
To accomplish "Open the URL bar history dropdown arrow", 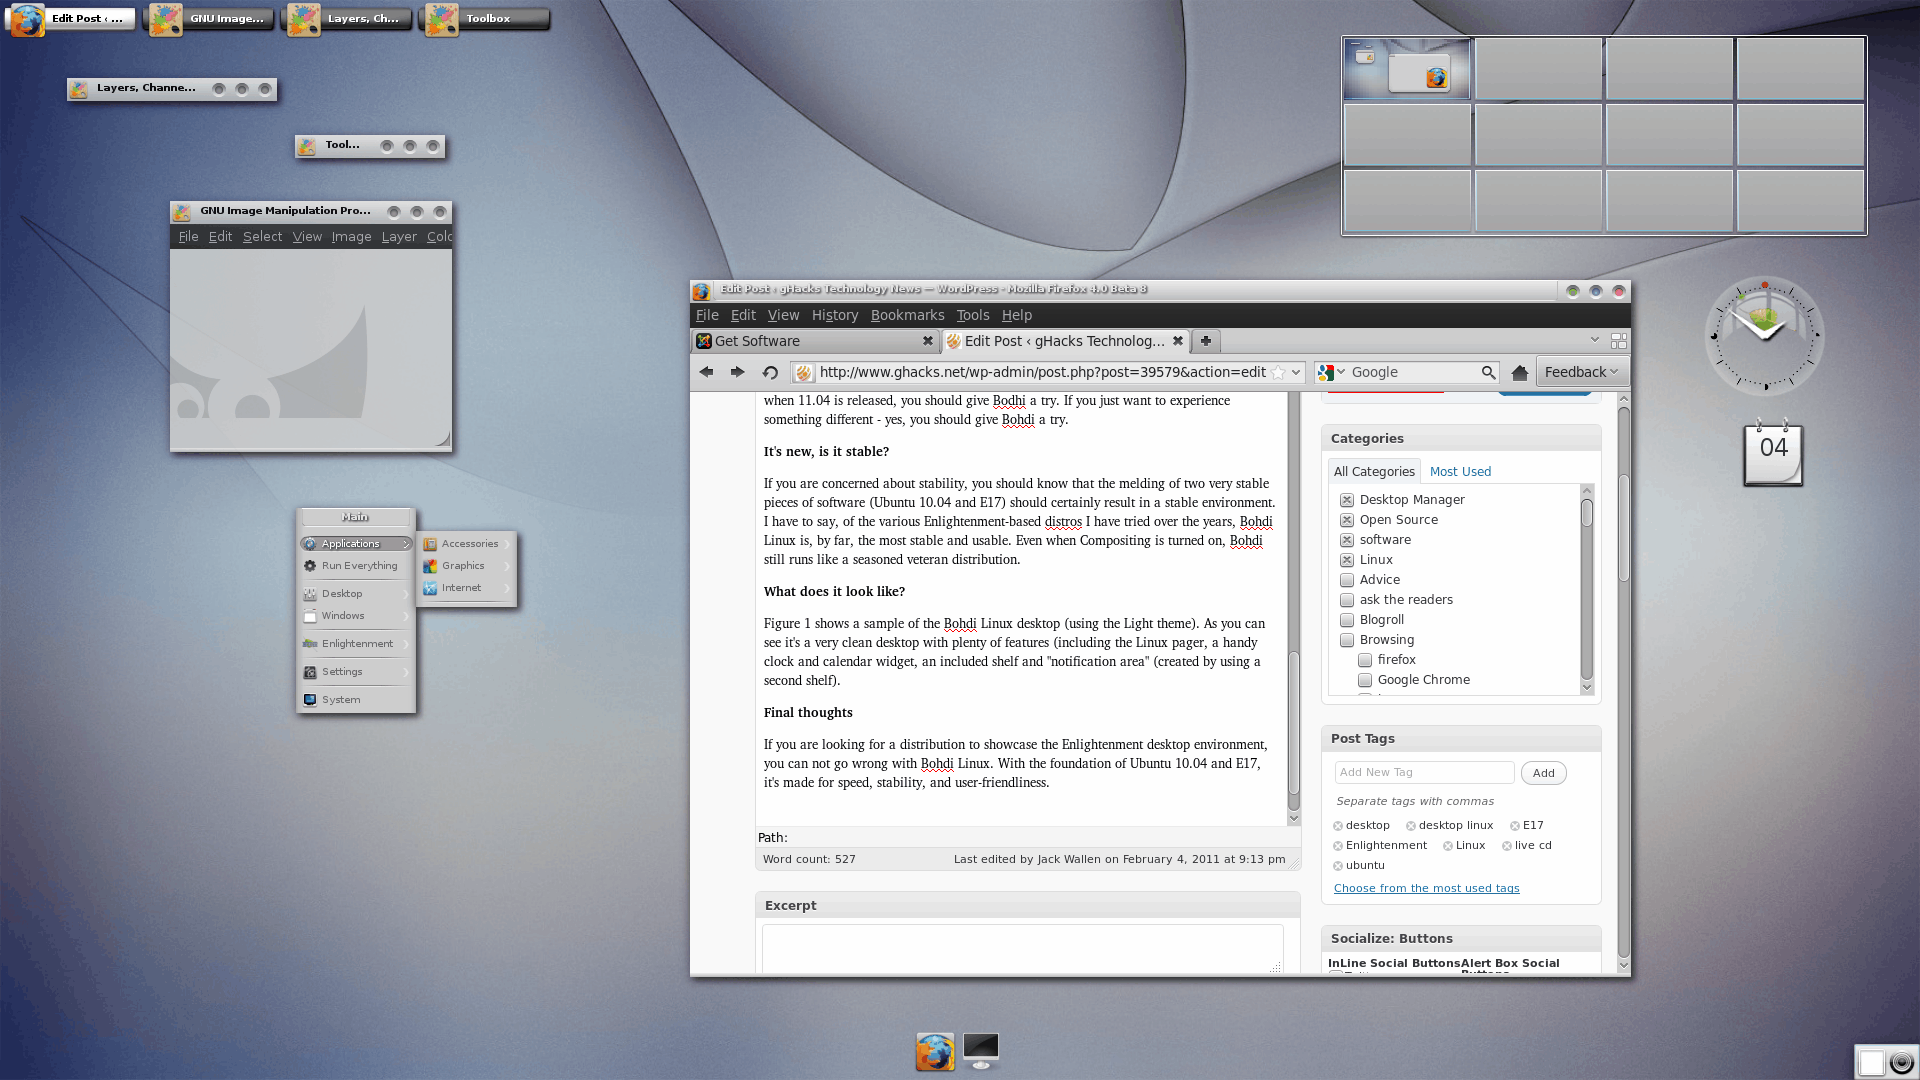I will pos(1296,372).
